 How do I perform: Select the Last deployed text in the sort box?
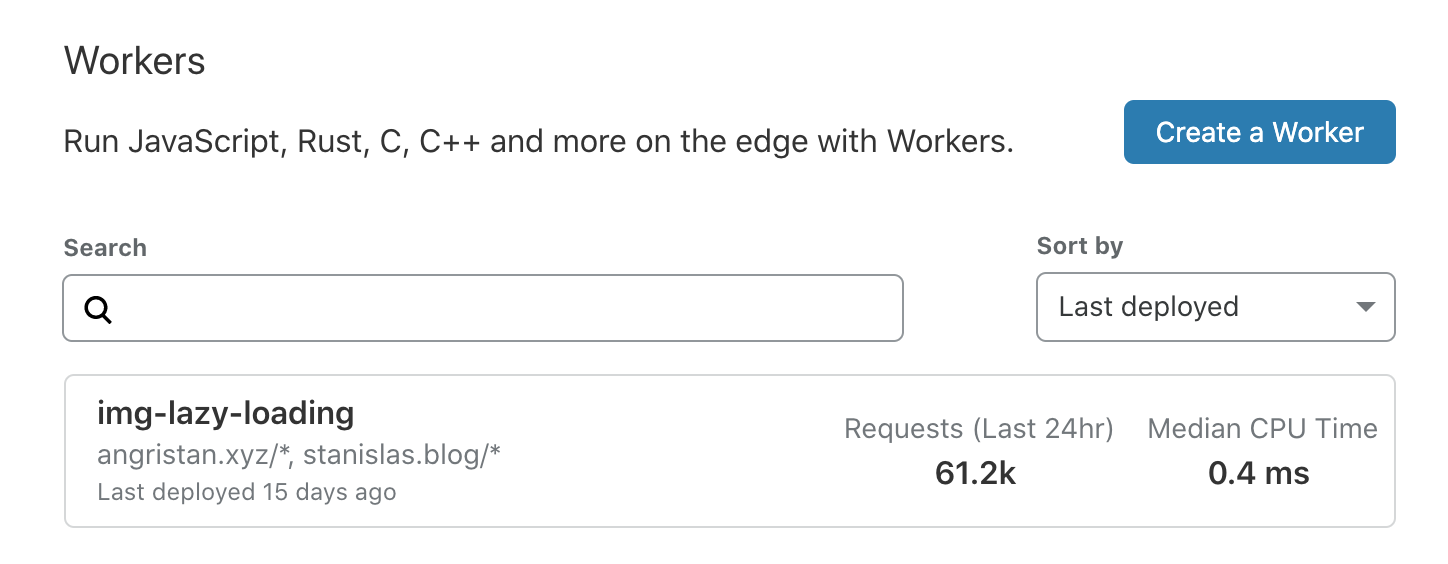coord(1148,306)
